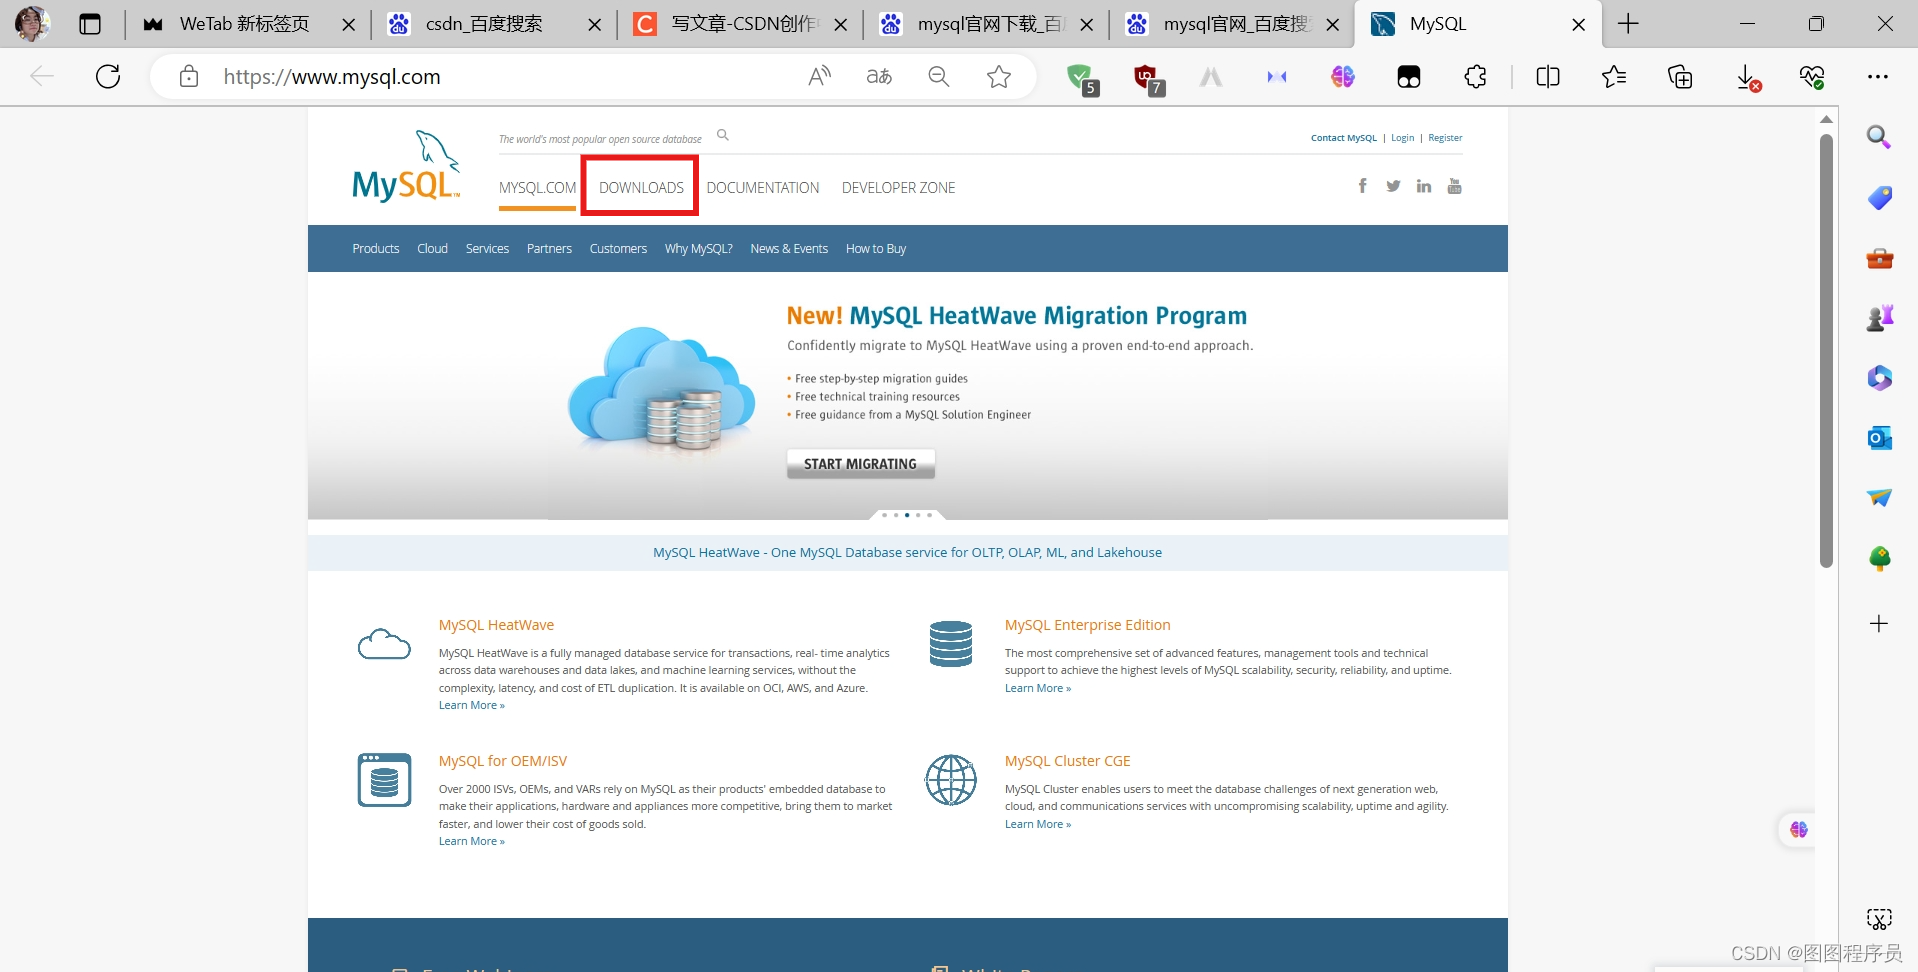
Task: Open the Services menu item
Action: click(487, 249)
